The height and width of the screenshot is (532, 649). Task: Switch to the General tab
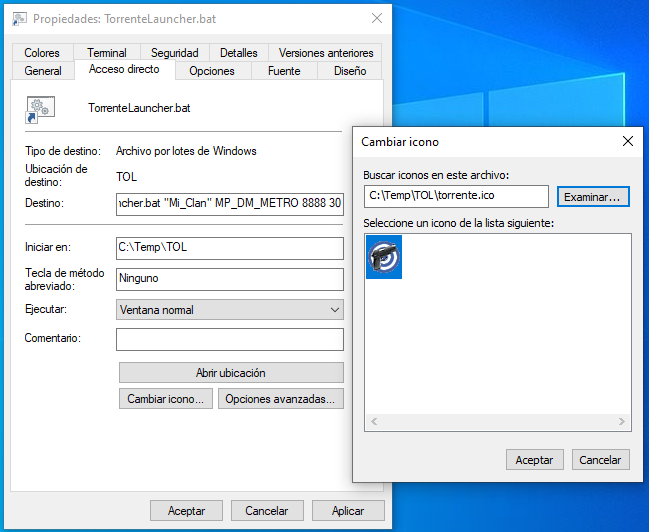click(x=43, y=71)
